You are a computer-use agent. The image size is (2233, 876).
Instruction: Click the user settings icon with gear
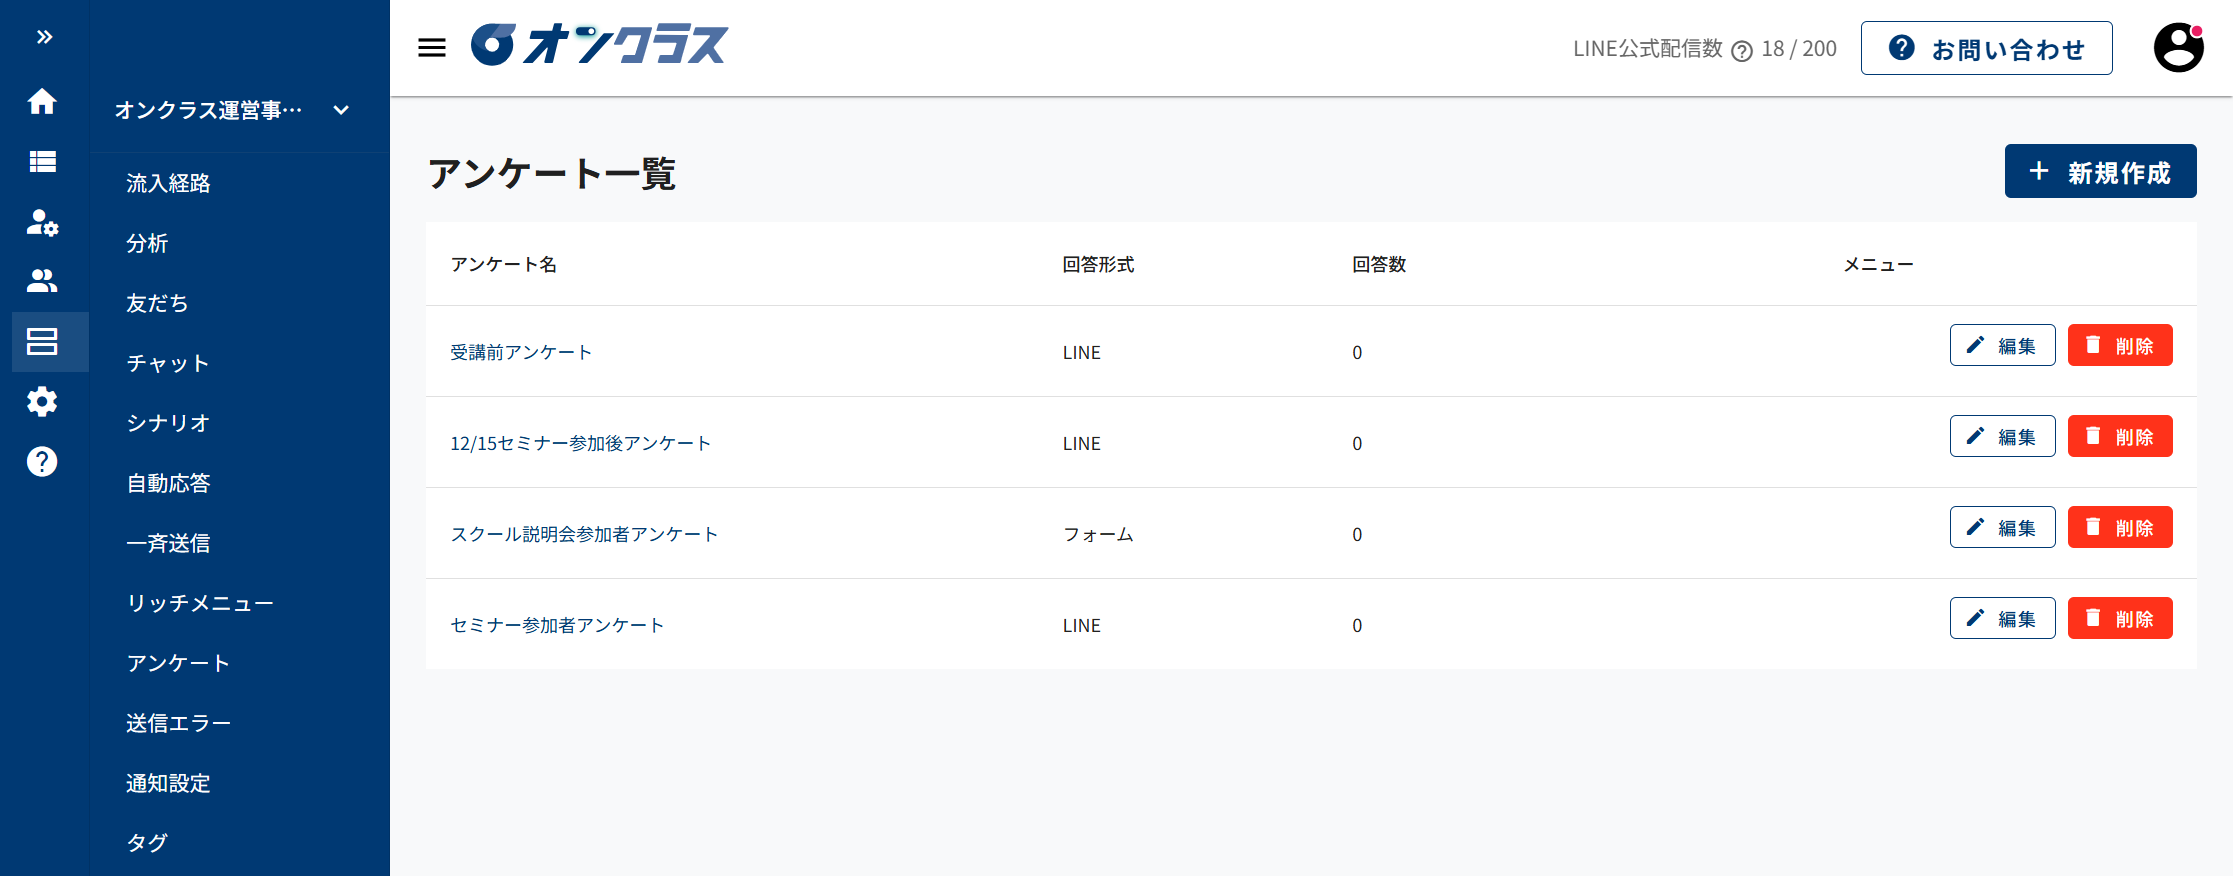(x=42, y=222)
